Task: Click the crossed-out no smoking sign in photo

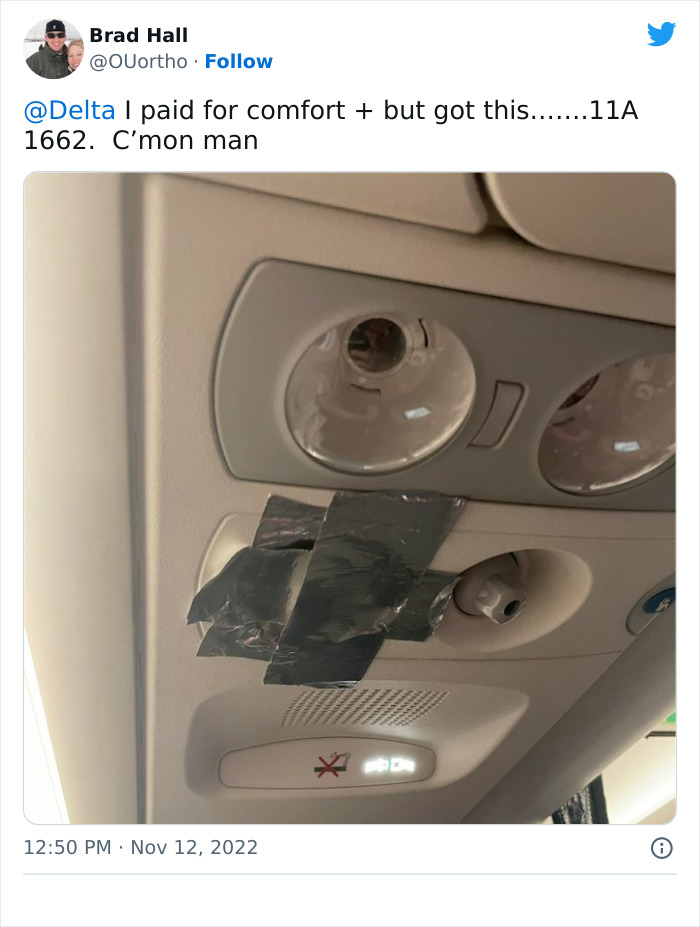Action: (x=329, y=764)
